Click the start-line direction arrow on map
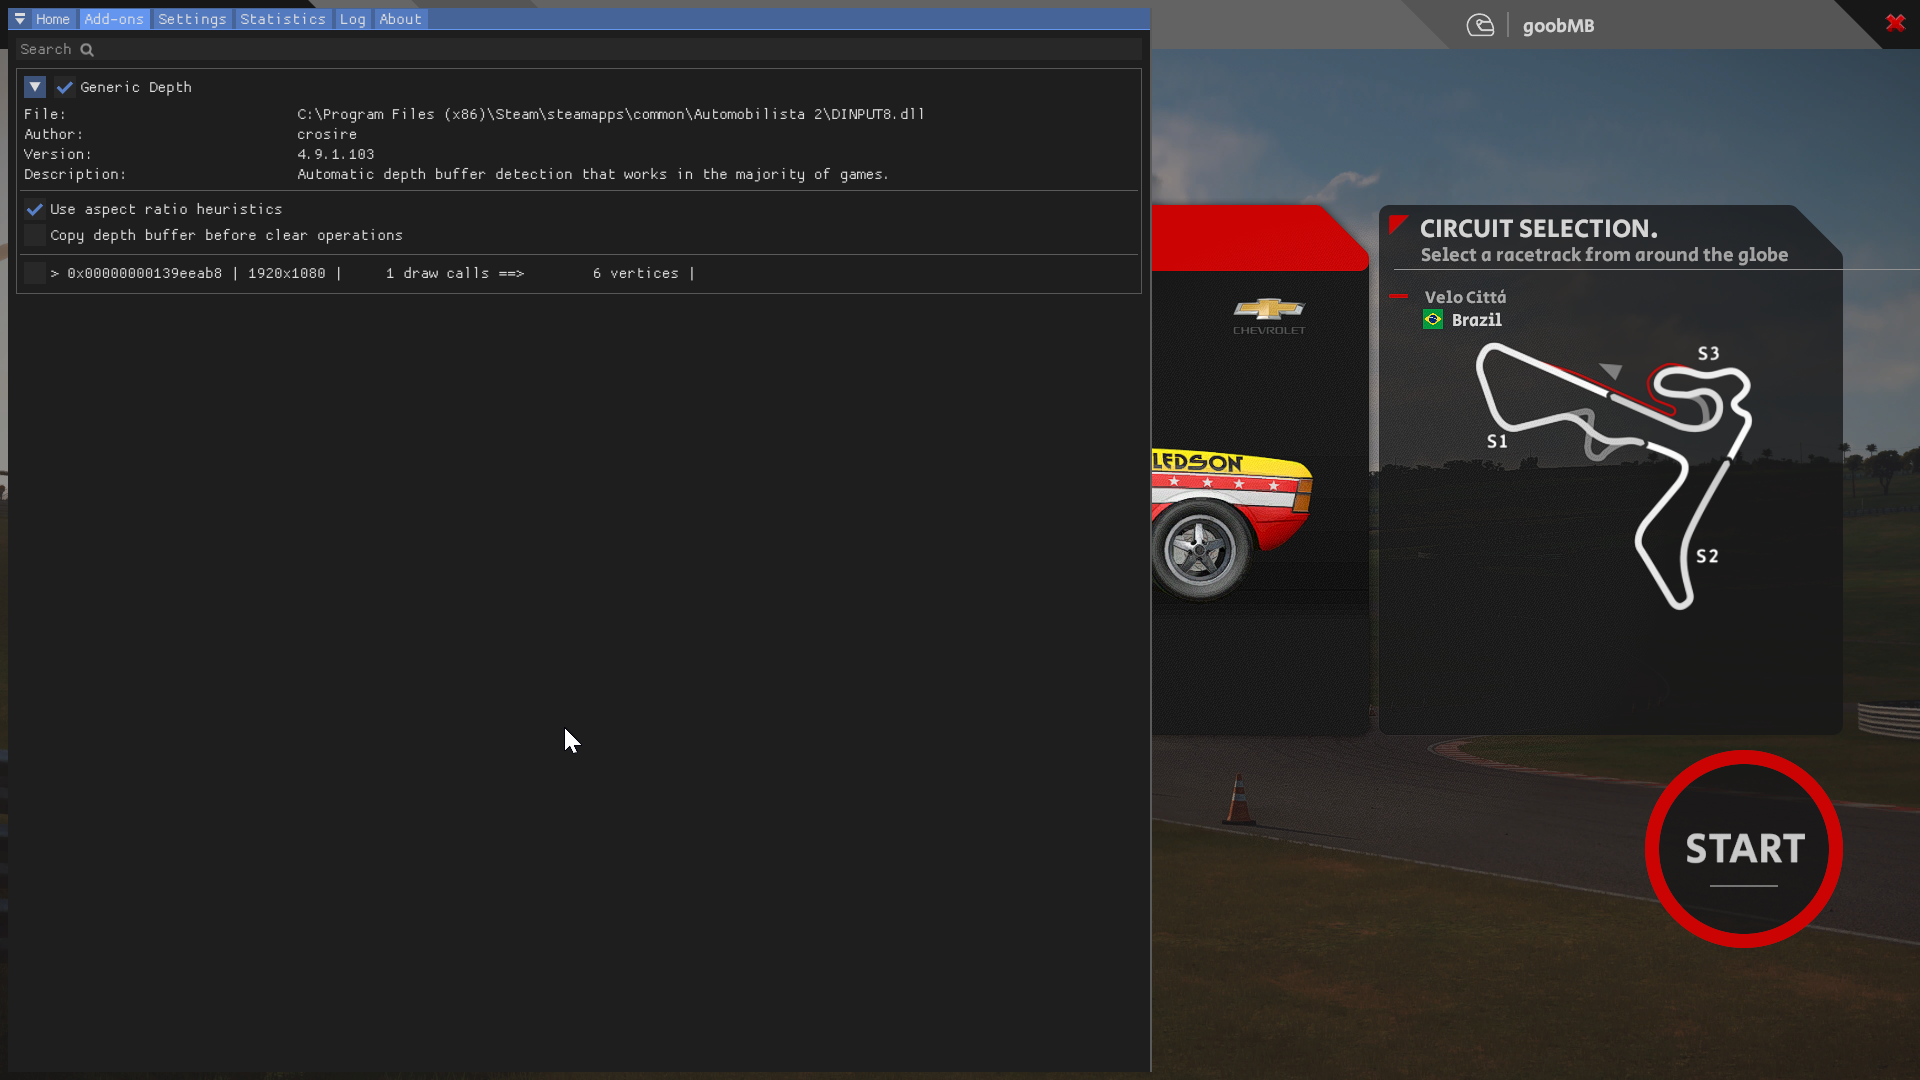This screenshot has height=1080, width=1920. coord(1611,371)
